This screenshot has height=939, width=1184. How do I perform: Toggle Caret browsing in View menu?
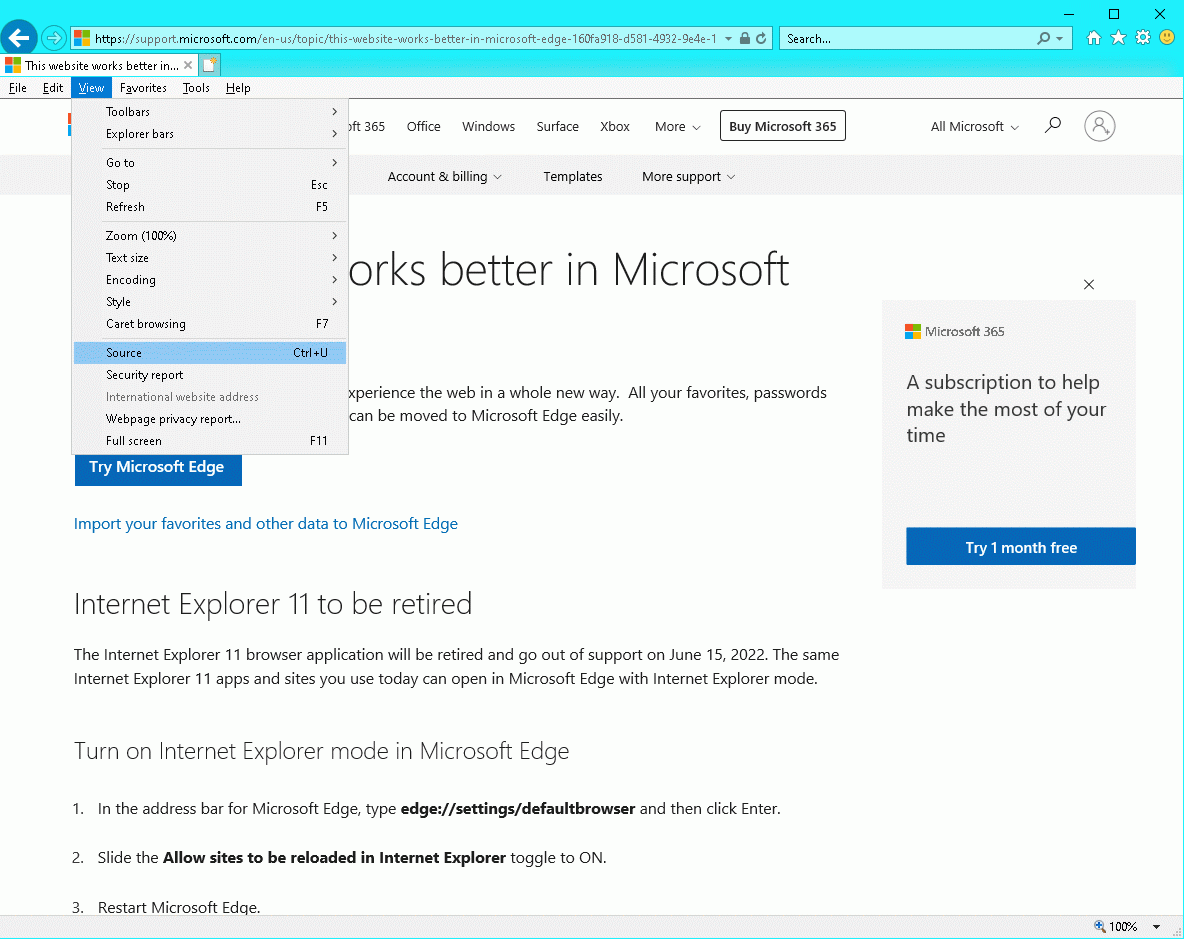pos(210,323)
